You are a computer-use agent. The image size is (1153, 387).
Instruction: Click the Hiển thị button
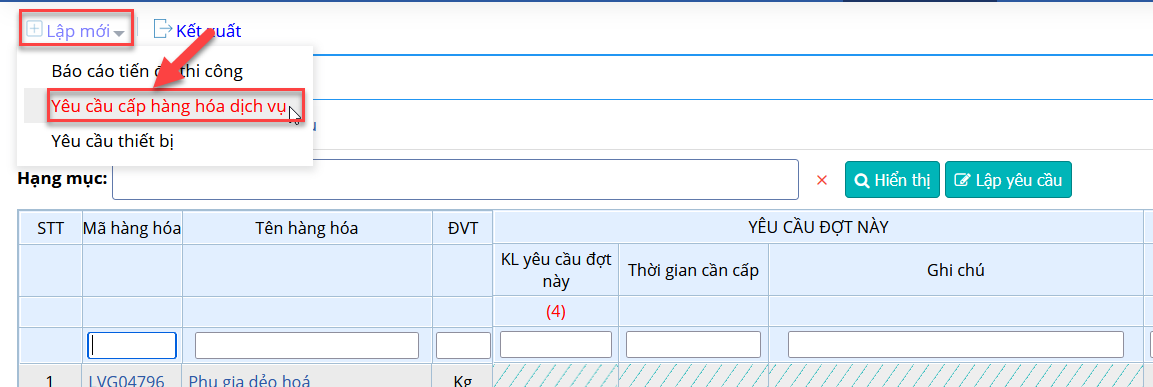coord(892,180)
